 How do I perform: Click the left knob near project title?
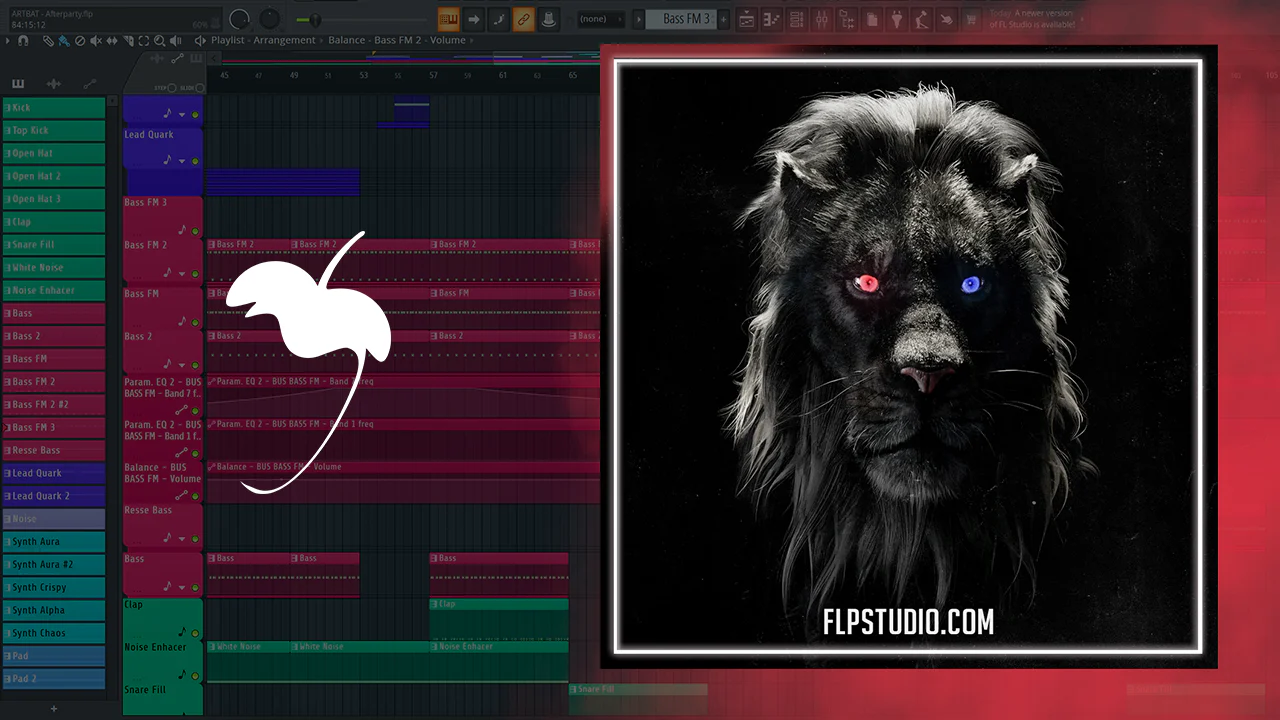pyautogui.click(x=240, y=19)
